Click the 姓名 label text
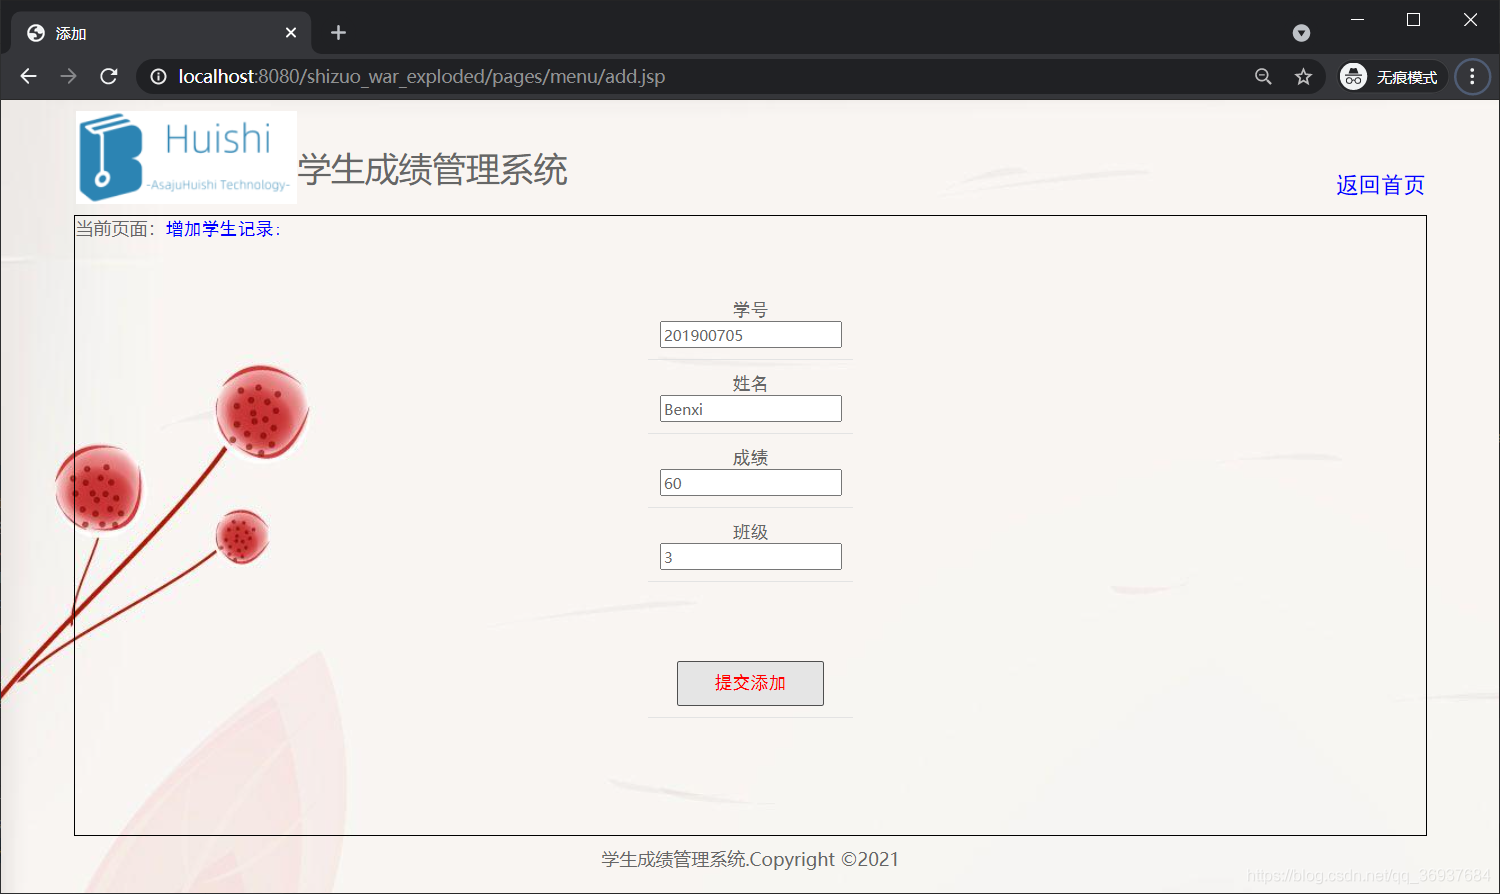 tap(750, 384)
